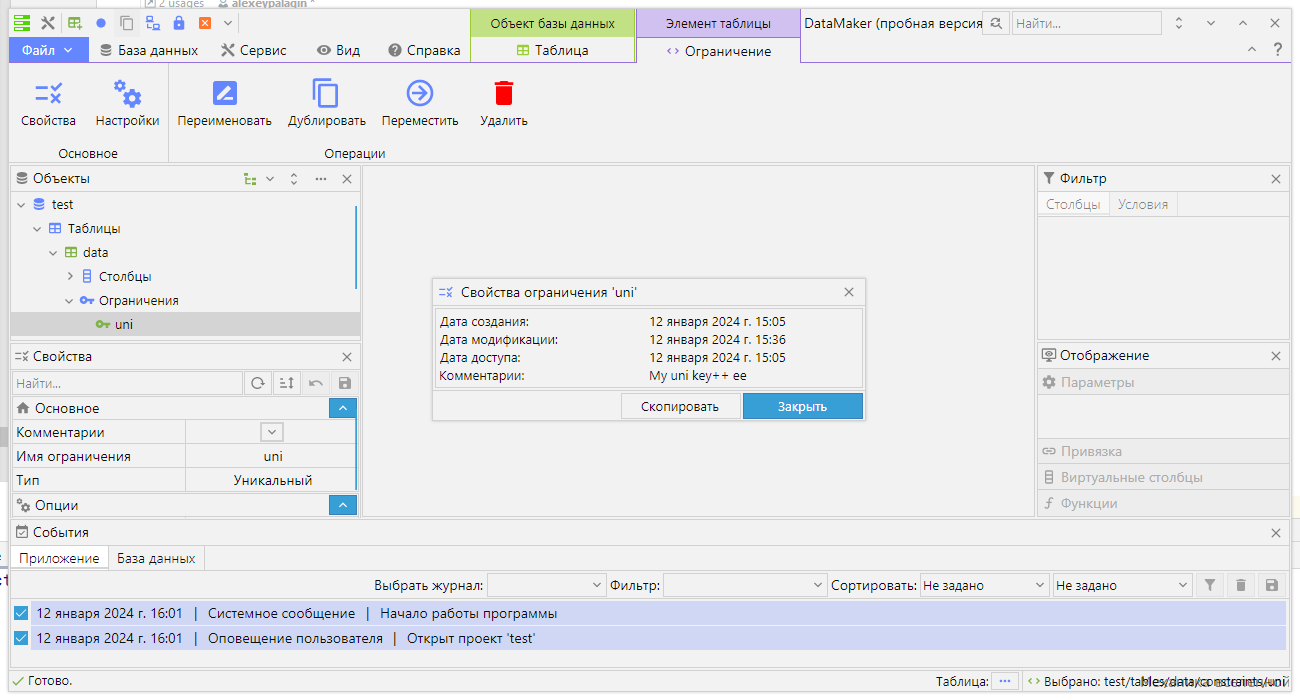Click the red Удалить trash button
1300x700 pixels.
tap(504, 104)
